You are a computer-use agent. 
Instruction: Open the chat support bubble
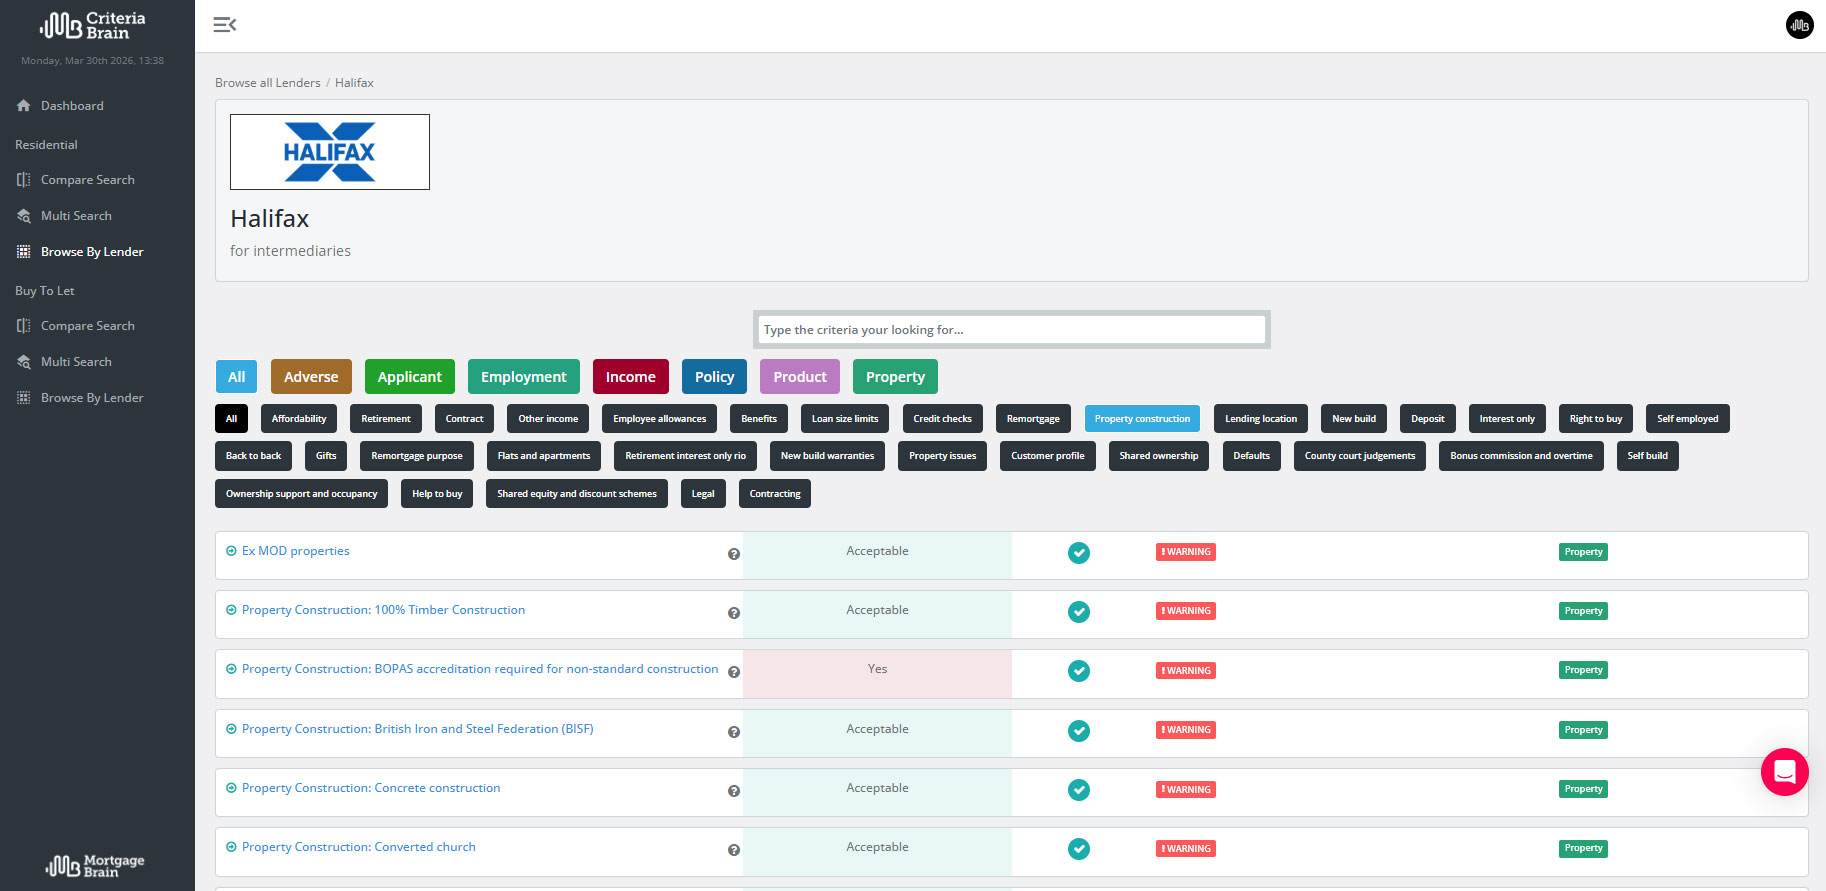[1784, 772]
